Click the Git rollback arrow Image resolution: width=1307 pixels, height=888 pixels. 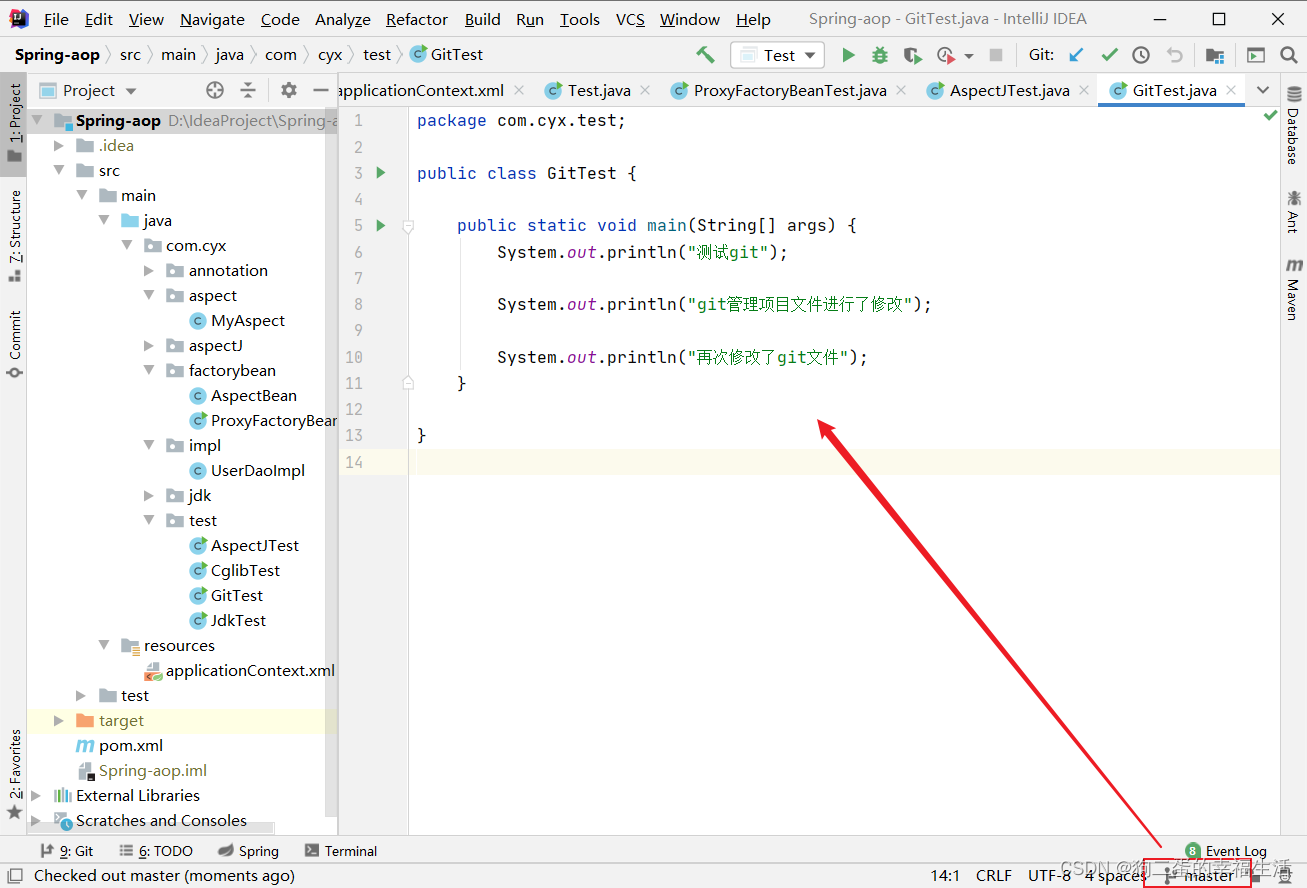[1175, 55]
